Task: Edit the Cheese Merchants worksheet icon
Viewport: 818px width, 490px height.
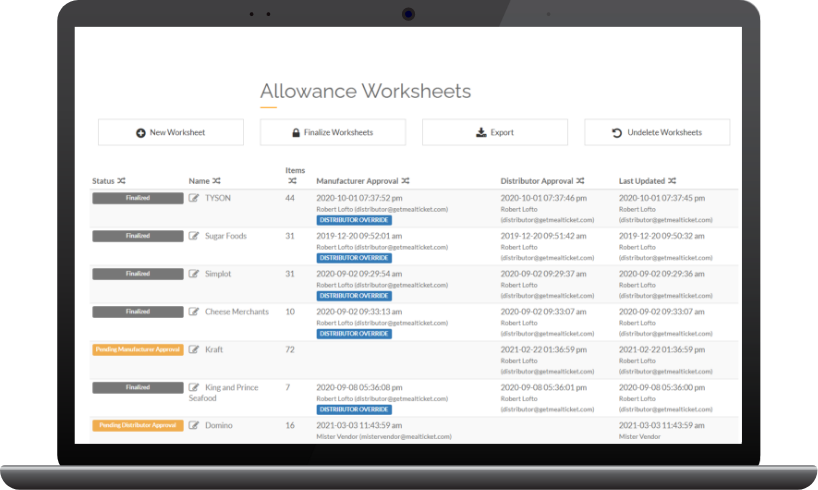Action: coord(194,312)
